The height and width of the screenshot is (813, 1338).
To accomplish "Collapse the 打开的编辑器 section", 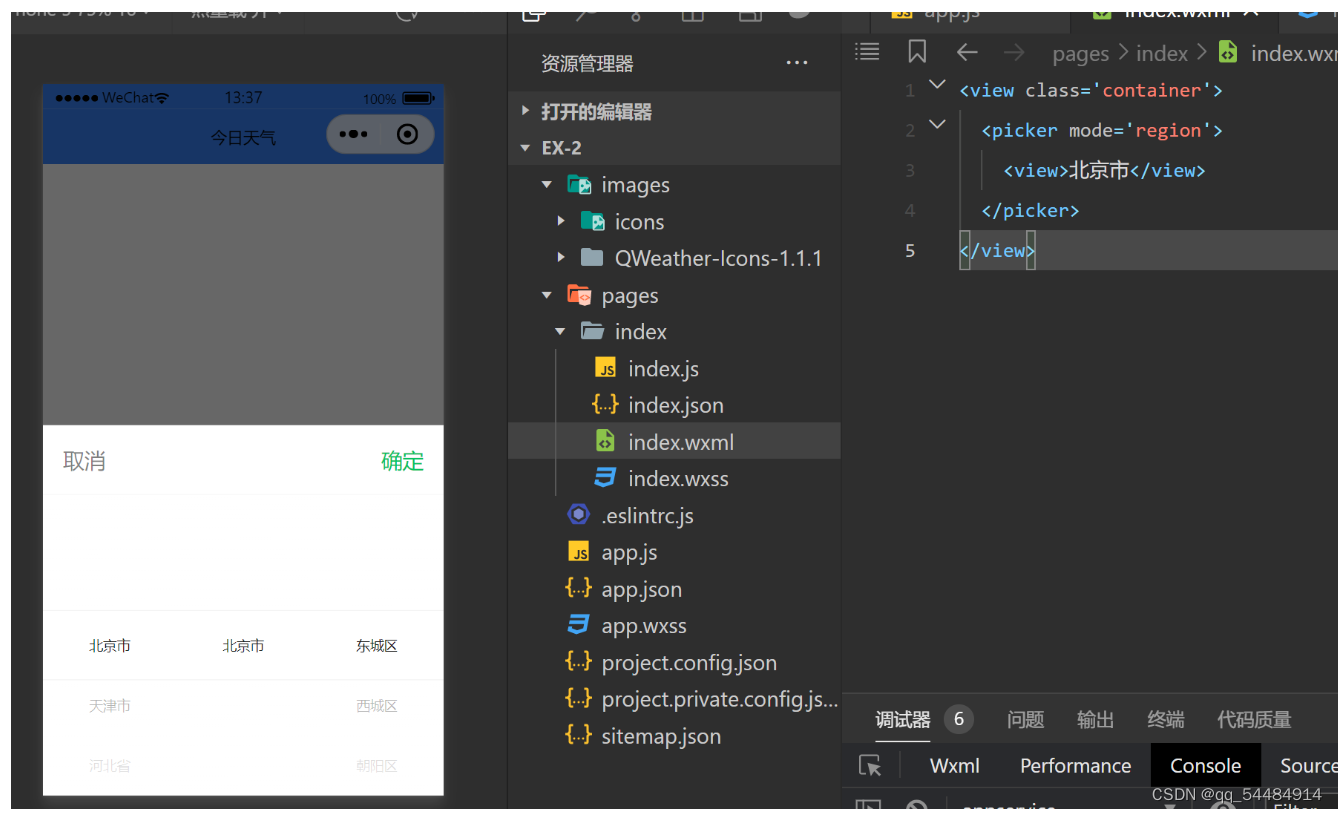I will [525, 111].
